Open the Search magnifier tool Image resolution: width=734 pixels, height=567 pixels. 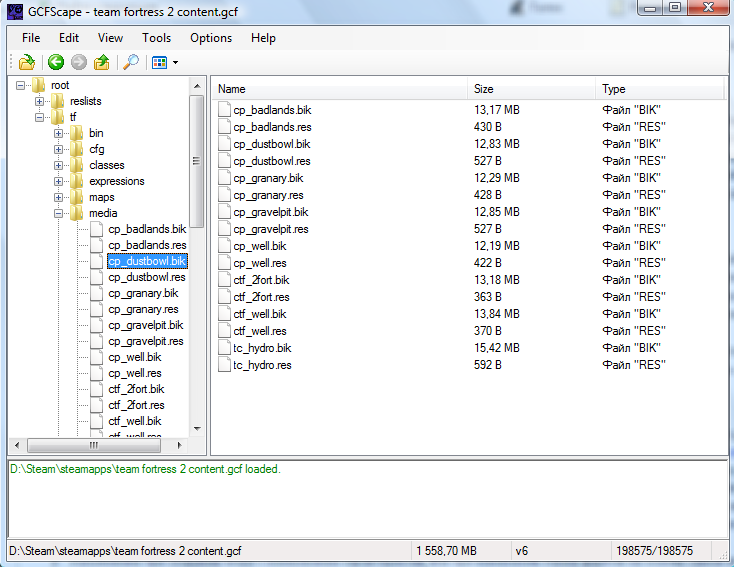click(130, 63)
